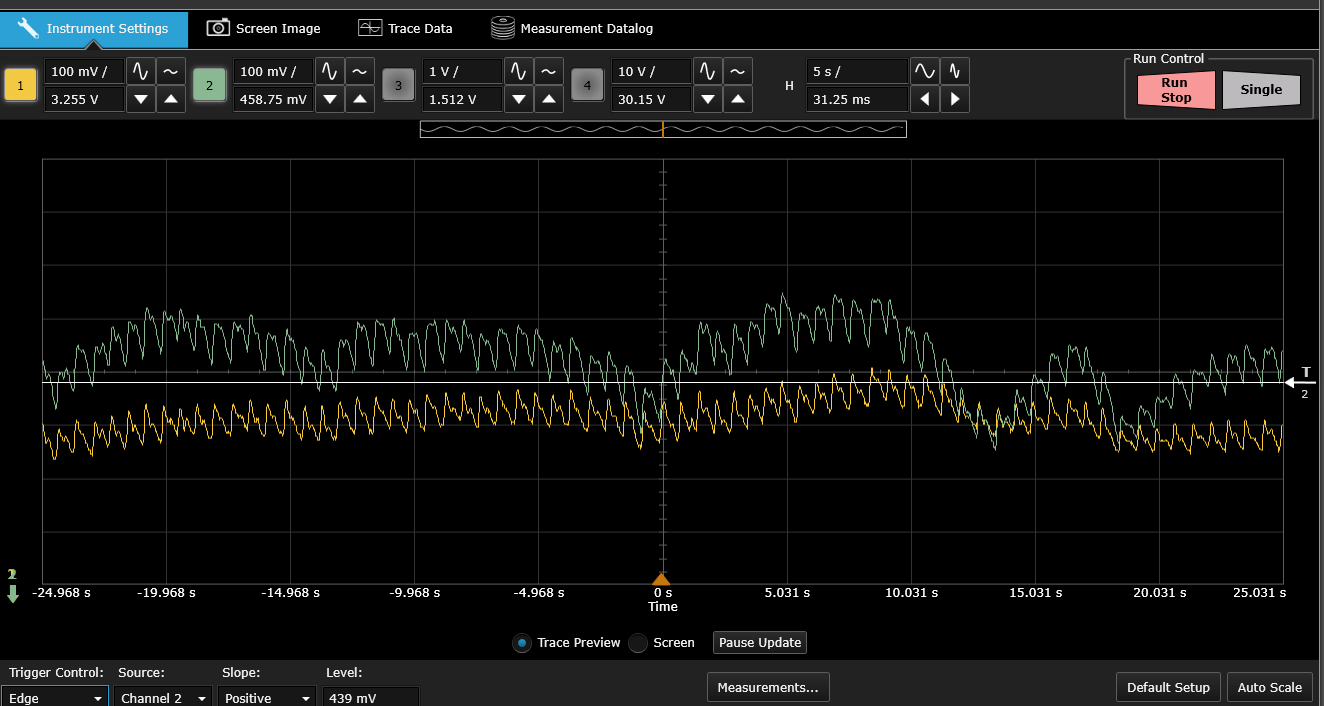Click Channel 4 offset up arrow

(738, 99)
